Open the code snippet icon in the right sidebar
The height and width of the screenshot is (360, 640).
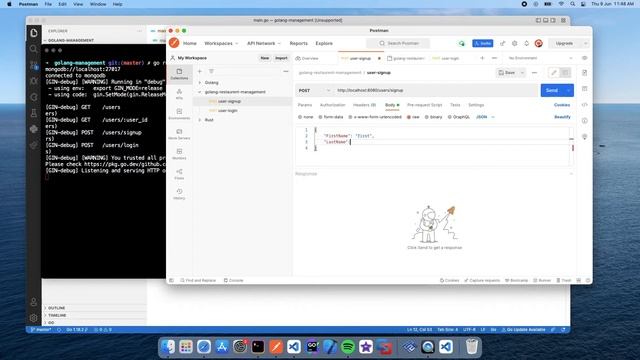584,105
